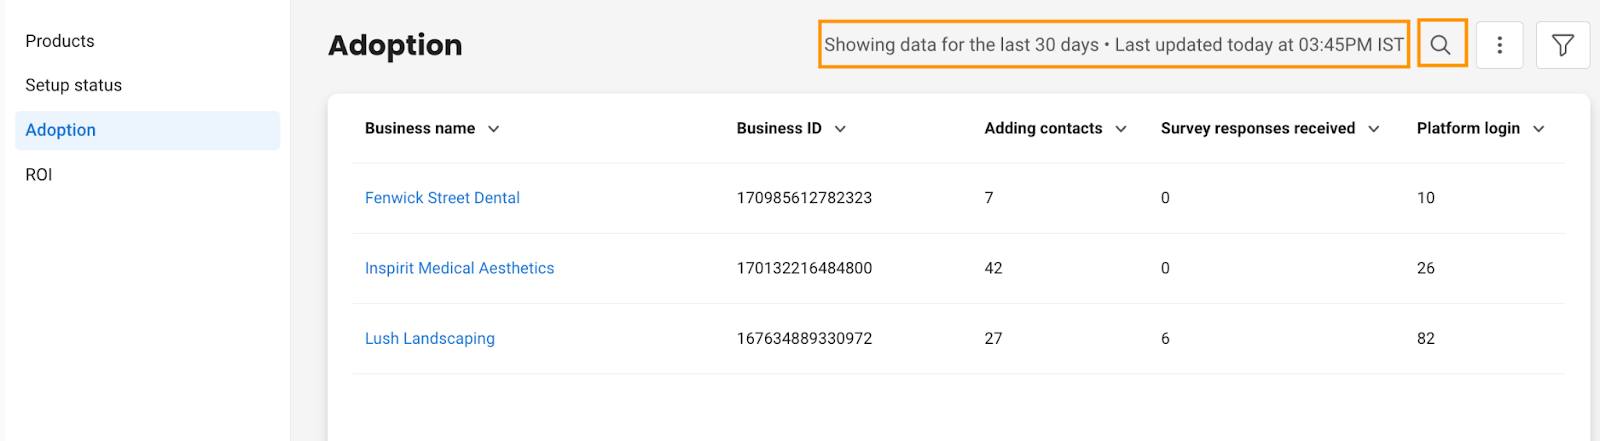Image resolution: width=1600 pixels, height=441 pixels.
Task: Click the Survey responses received header text
Action: tap(1258, 128)
